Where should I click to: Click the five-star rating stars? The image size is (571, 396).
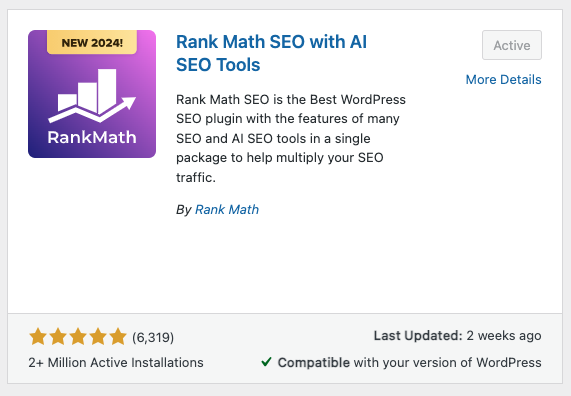[x=78, y=336]
